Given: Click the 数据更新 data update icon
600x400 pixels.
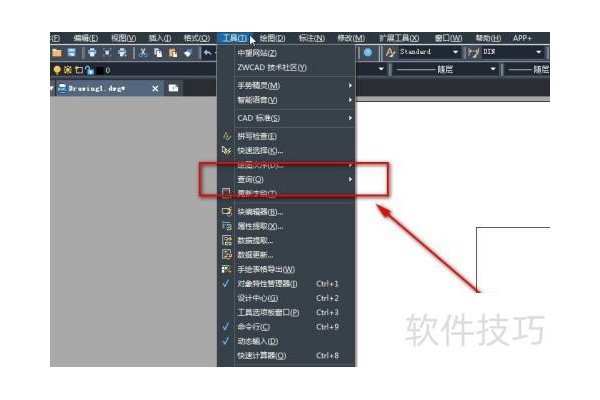Looking at the screenshot, I should [227, 255].
